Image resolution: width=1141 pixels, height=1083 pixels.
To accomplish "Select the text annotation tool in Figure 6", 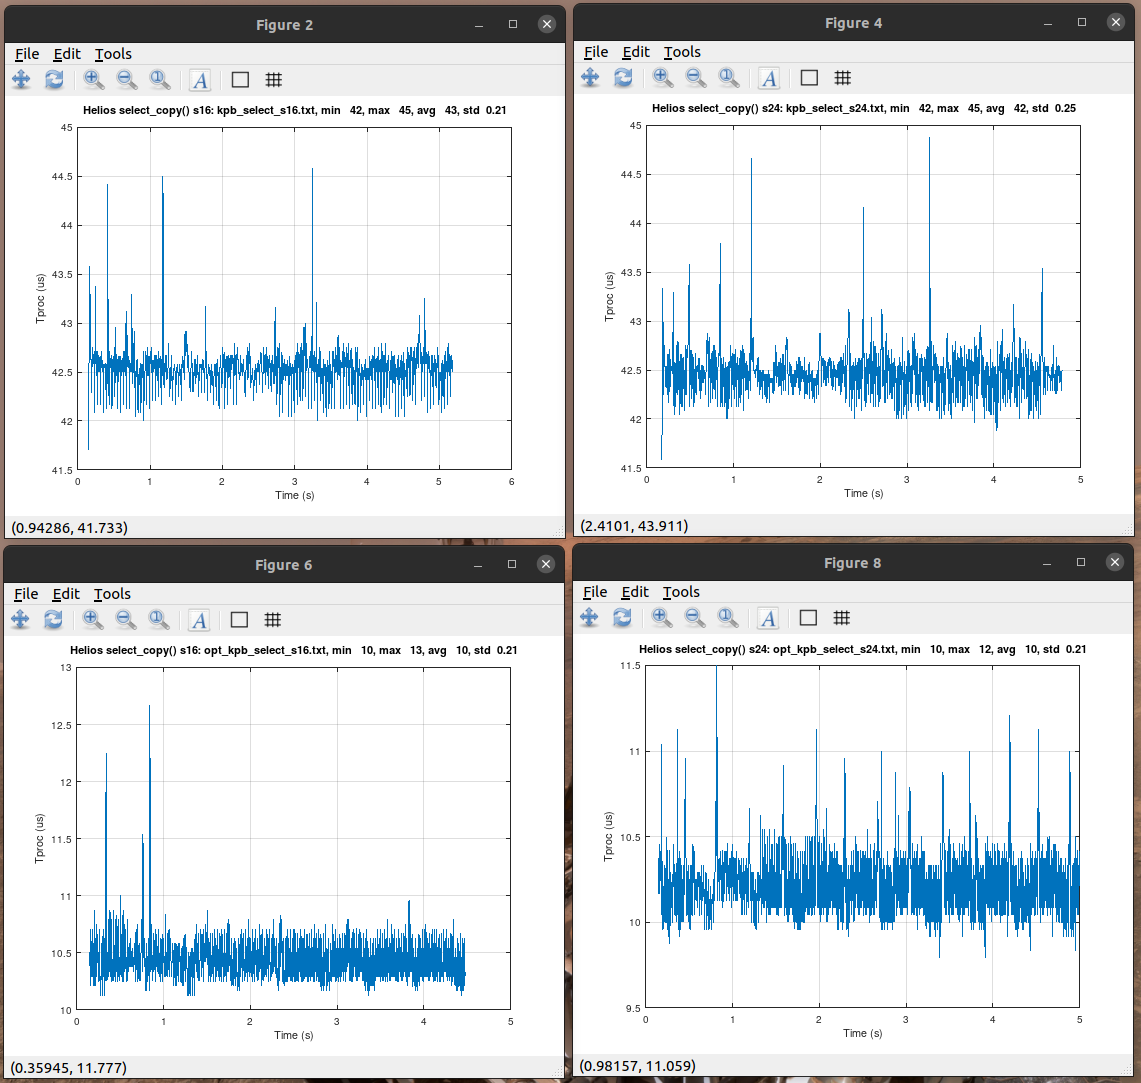I will coord(199,619).
